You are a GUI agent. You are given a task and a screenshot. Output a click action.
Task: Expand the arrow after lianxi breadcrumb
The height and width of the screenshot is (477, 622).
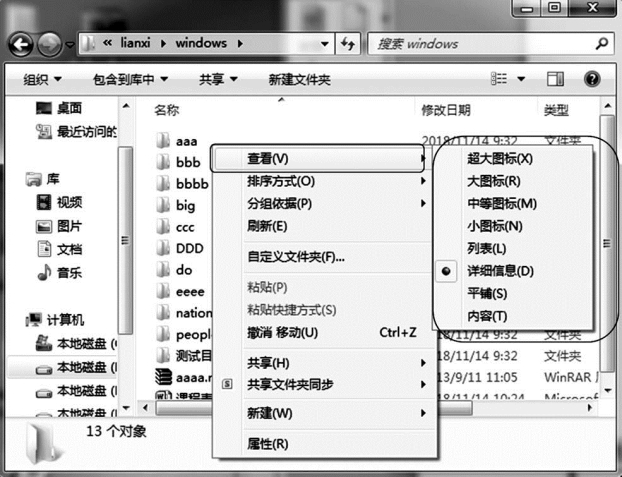pos(163,43)
